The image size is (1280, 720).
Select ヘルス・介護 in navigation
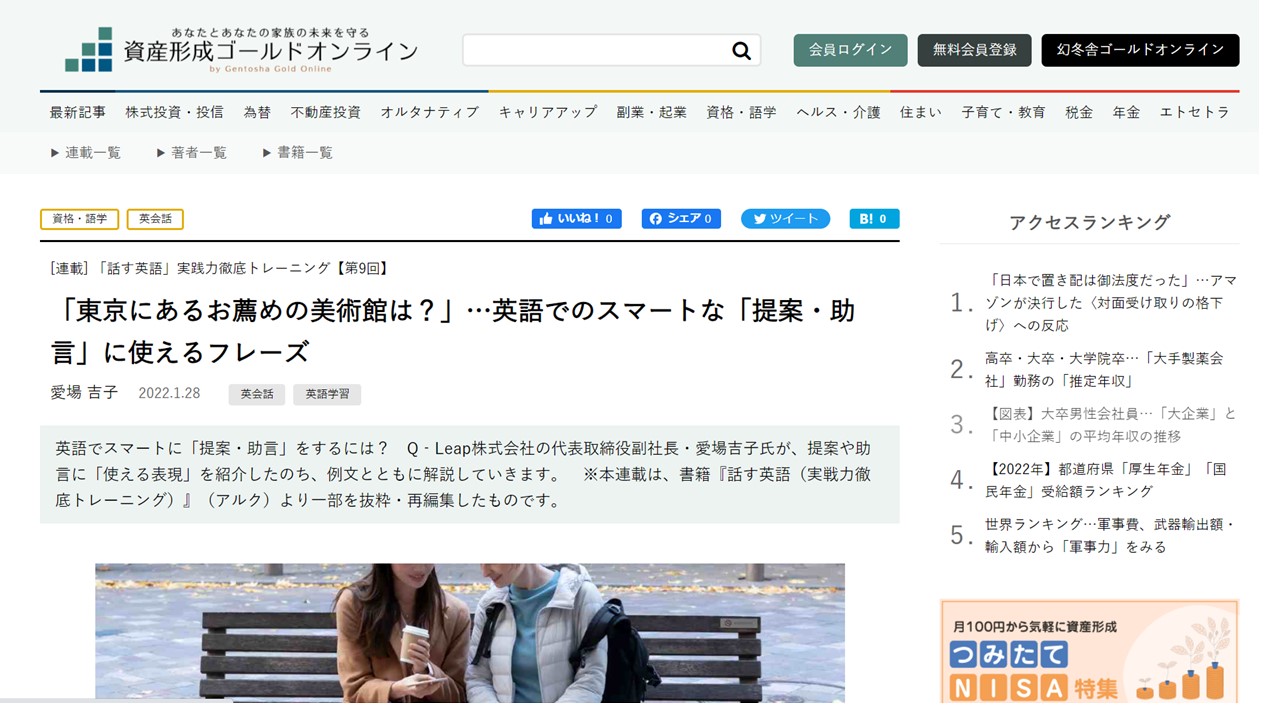838,112
